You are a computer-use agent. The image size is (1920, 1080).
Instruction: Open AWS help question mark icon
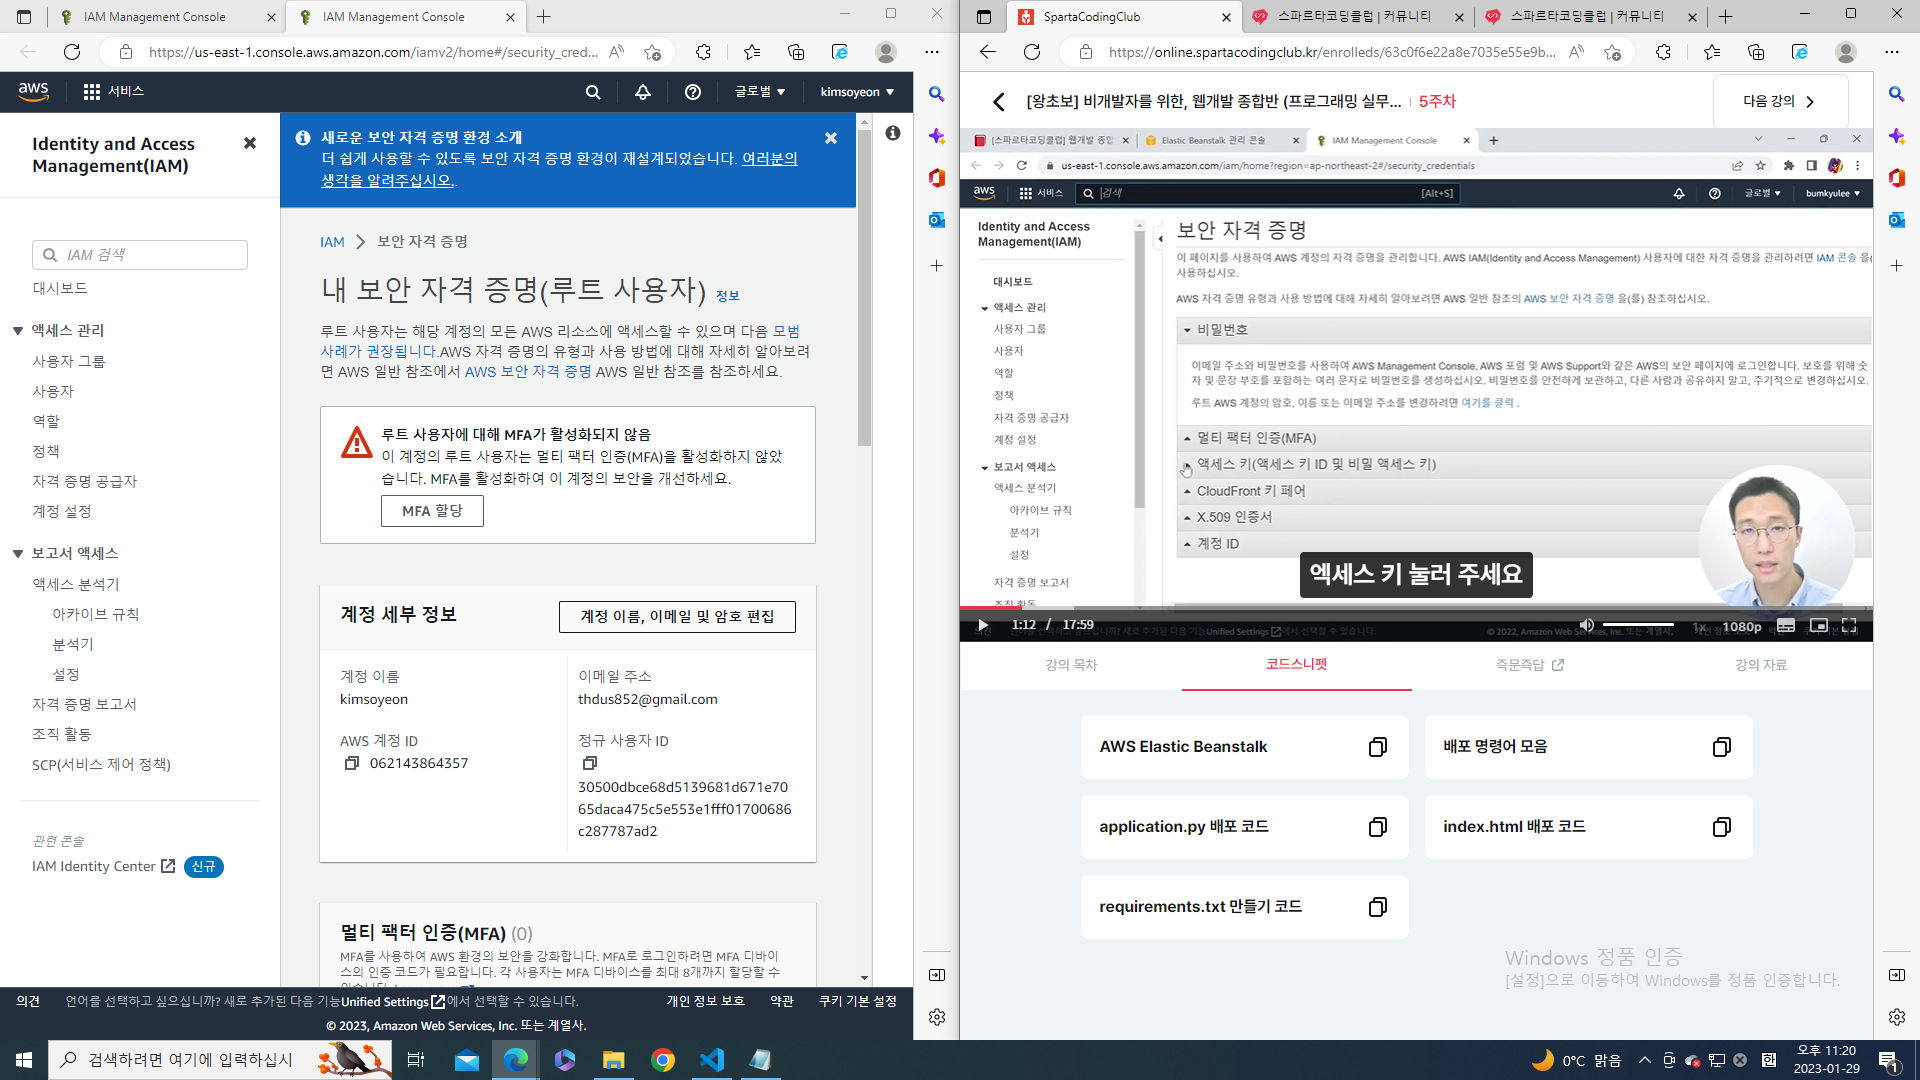click(x=693, y=92)
